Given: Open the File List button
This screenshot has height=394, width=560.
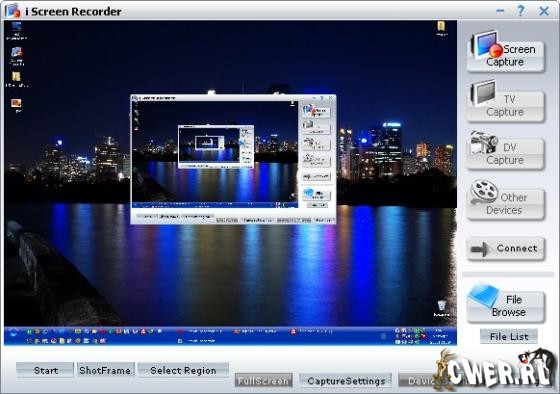Looking at the screenshot, I should [x=509, y=336].
